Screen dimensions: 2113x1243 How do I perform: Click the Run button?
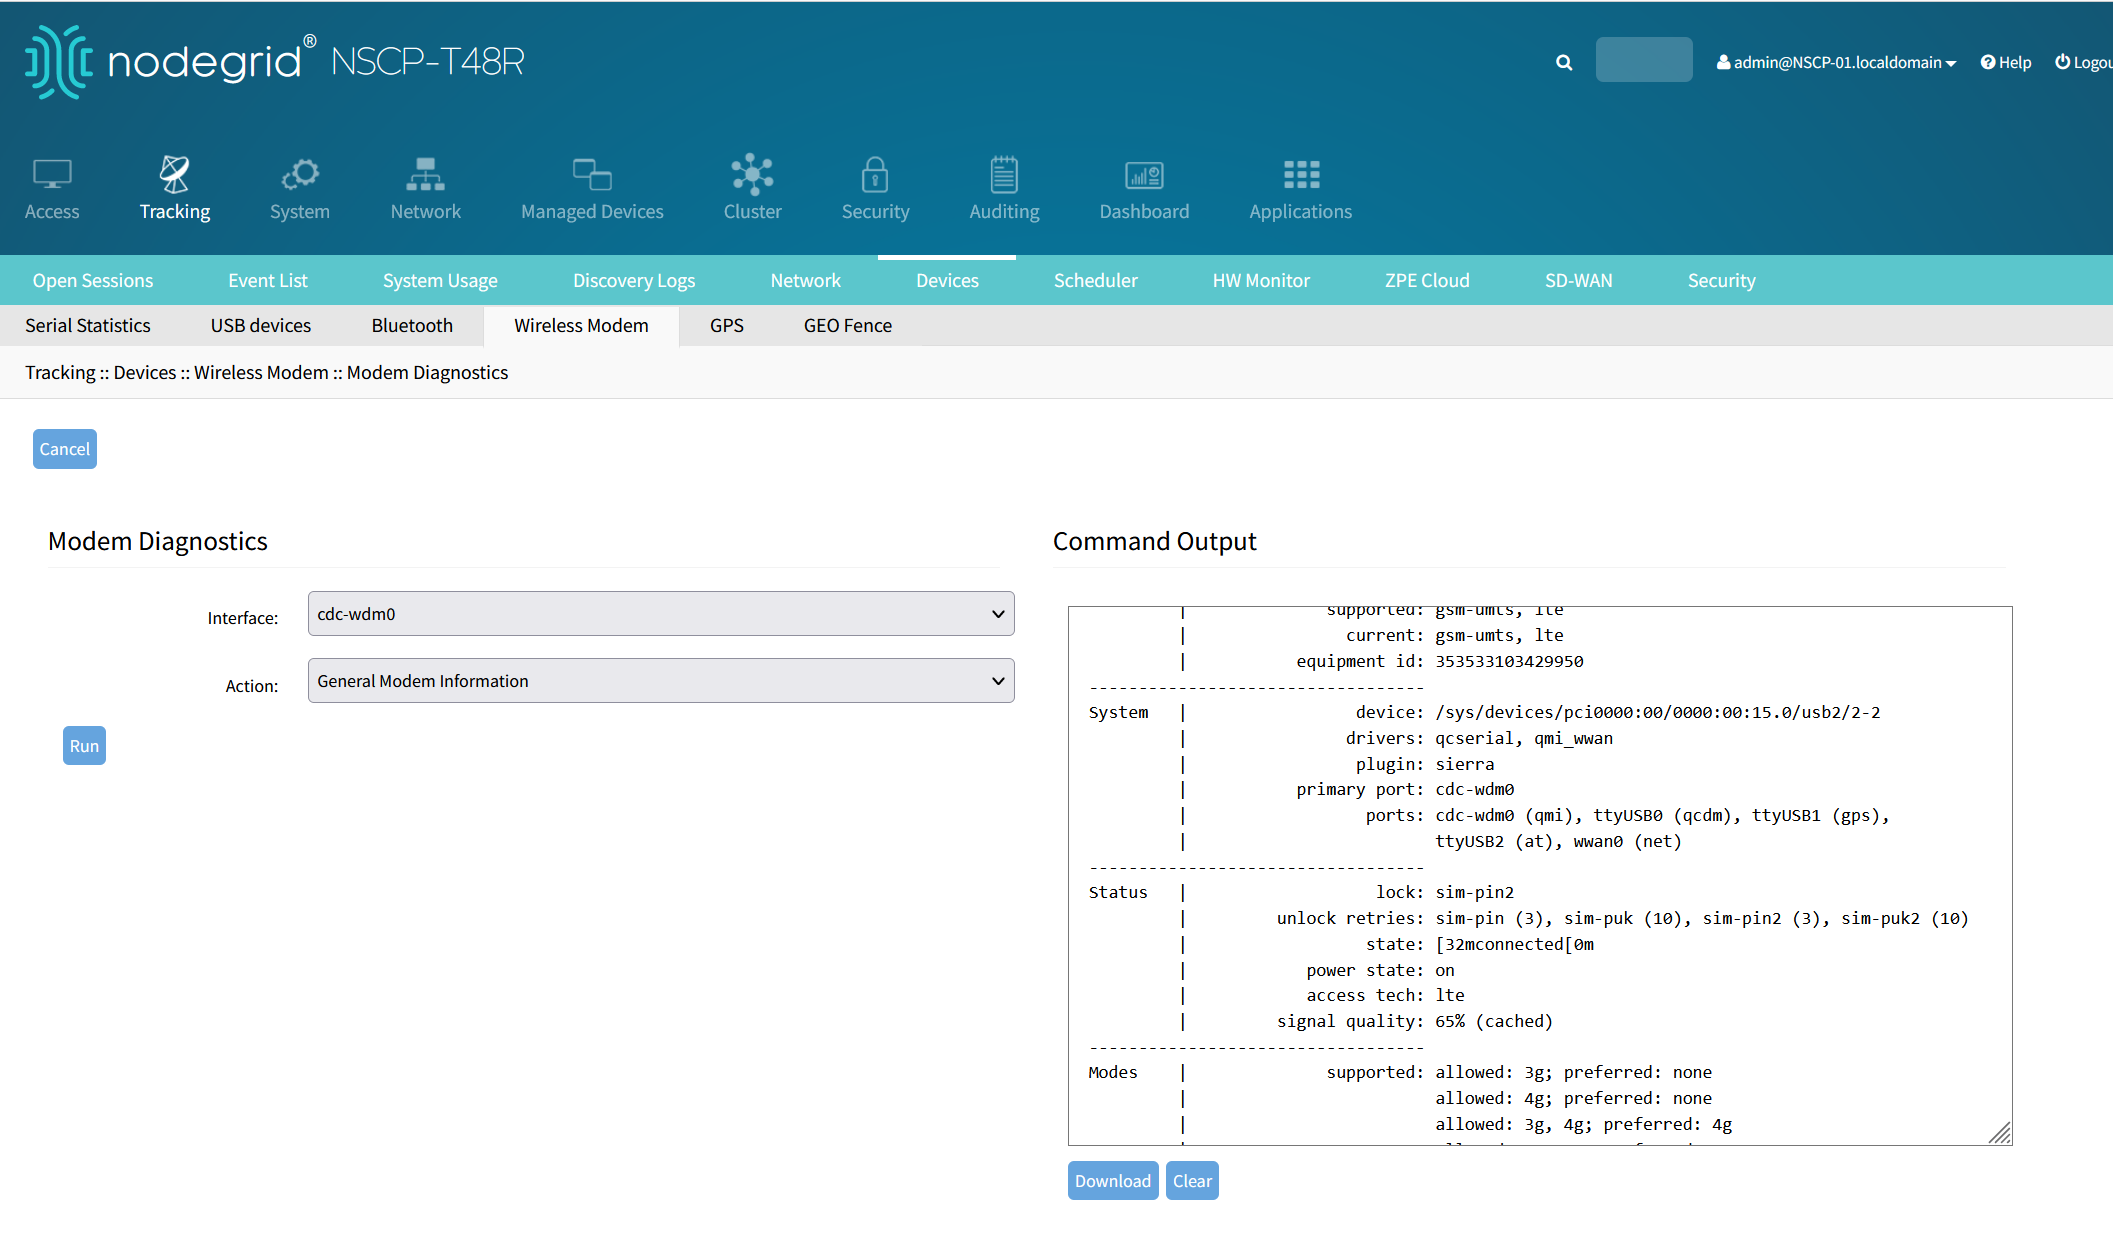pyautogui.click(x=84, y=746)
